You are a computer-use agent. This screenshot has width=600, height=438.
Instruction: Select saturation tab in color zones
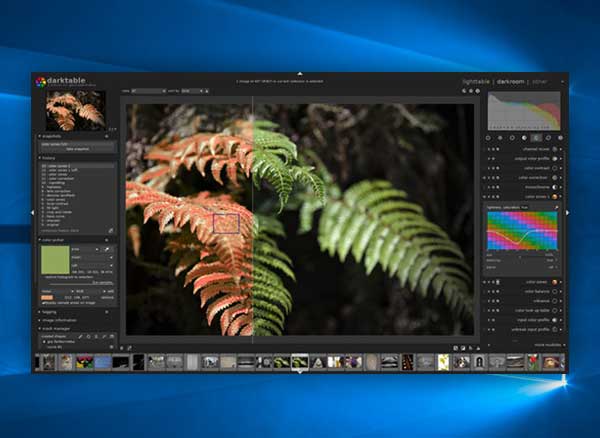click(x=511, y=207)
